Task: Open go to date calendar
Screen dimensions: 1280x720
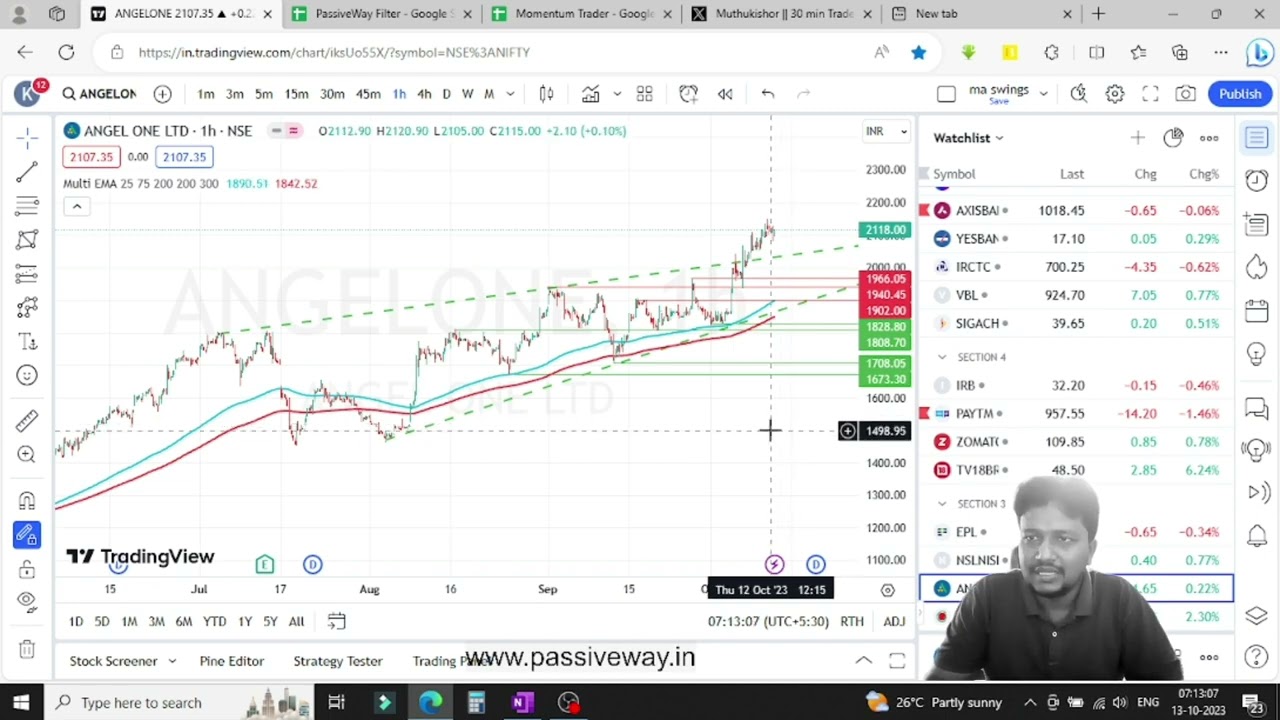Action: click(336, 621)
